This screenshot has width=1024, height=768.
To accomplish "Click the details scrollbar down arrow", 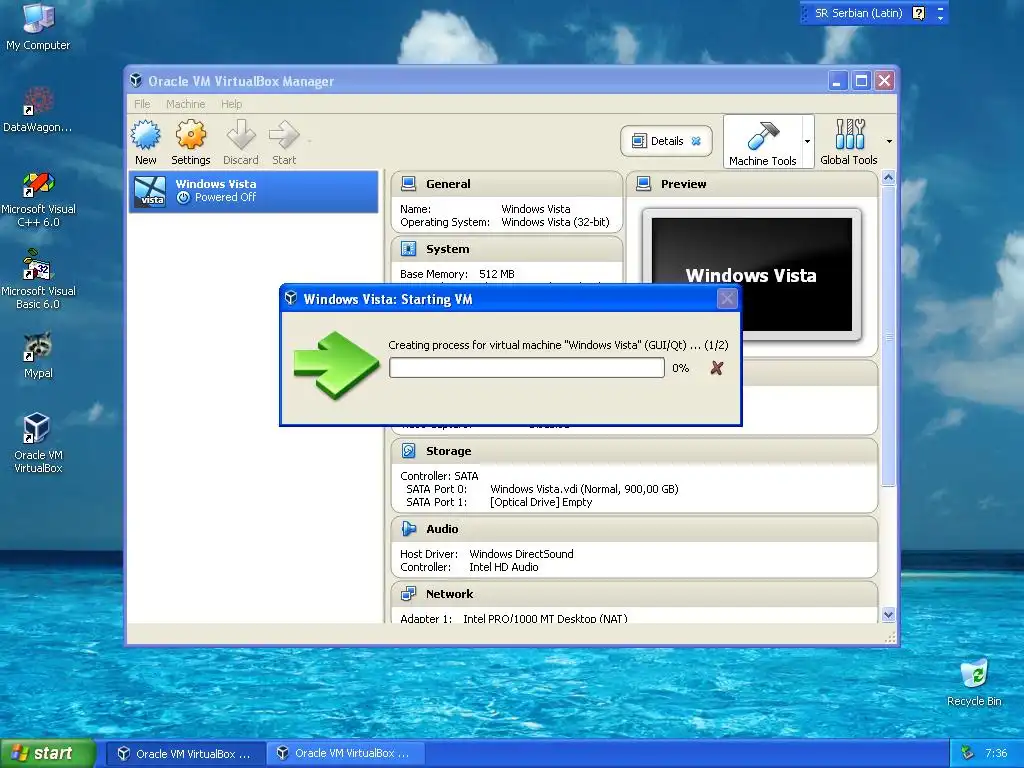I will 888,615.
